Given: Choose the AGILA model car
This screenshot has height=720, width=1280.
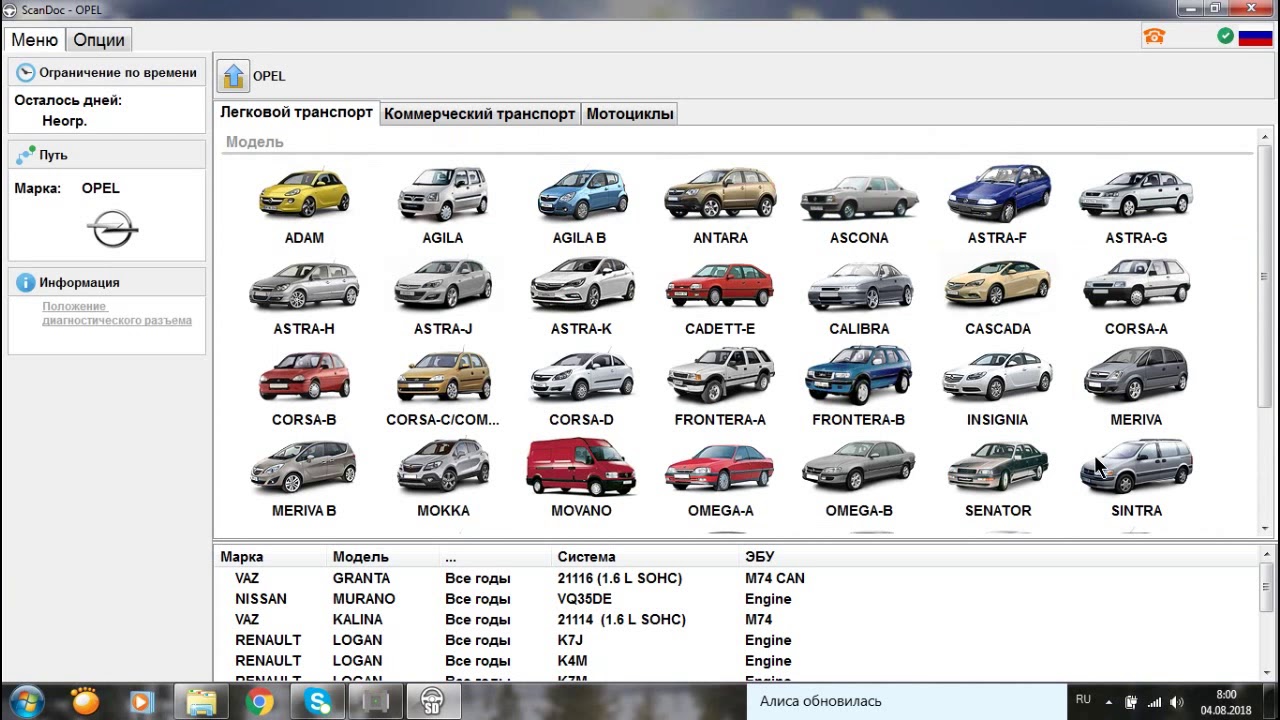Looking at the screenshot, I should [x=443, y=194].
